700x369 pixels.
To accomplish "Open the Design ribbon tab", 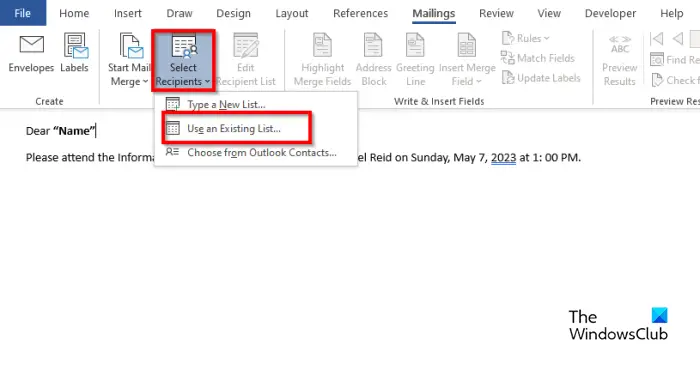I will point(233,13).
